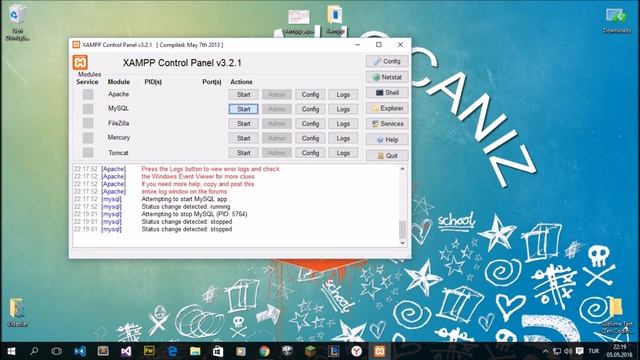Screen dimensions: 640x360
Task: Open Minecraft block icon in taskbar
Action: coord(310,351)
